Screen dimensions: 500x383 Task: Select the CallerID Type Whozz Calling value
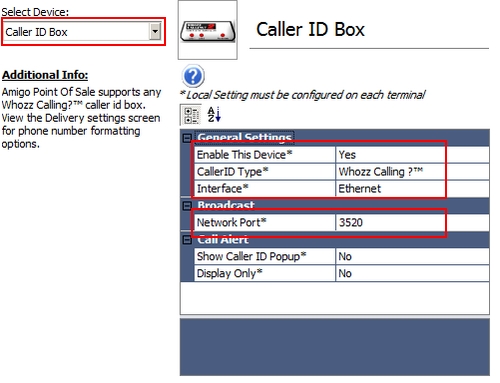point(412,172)
